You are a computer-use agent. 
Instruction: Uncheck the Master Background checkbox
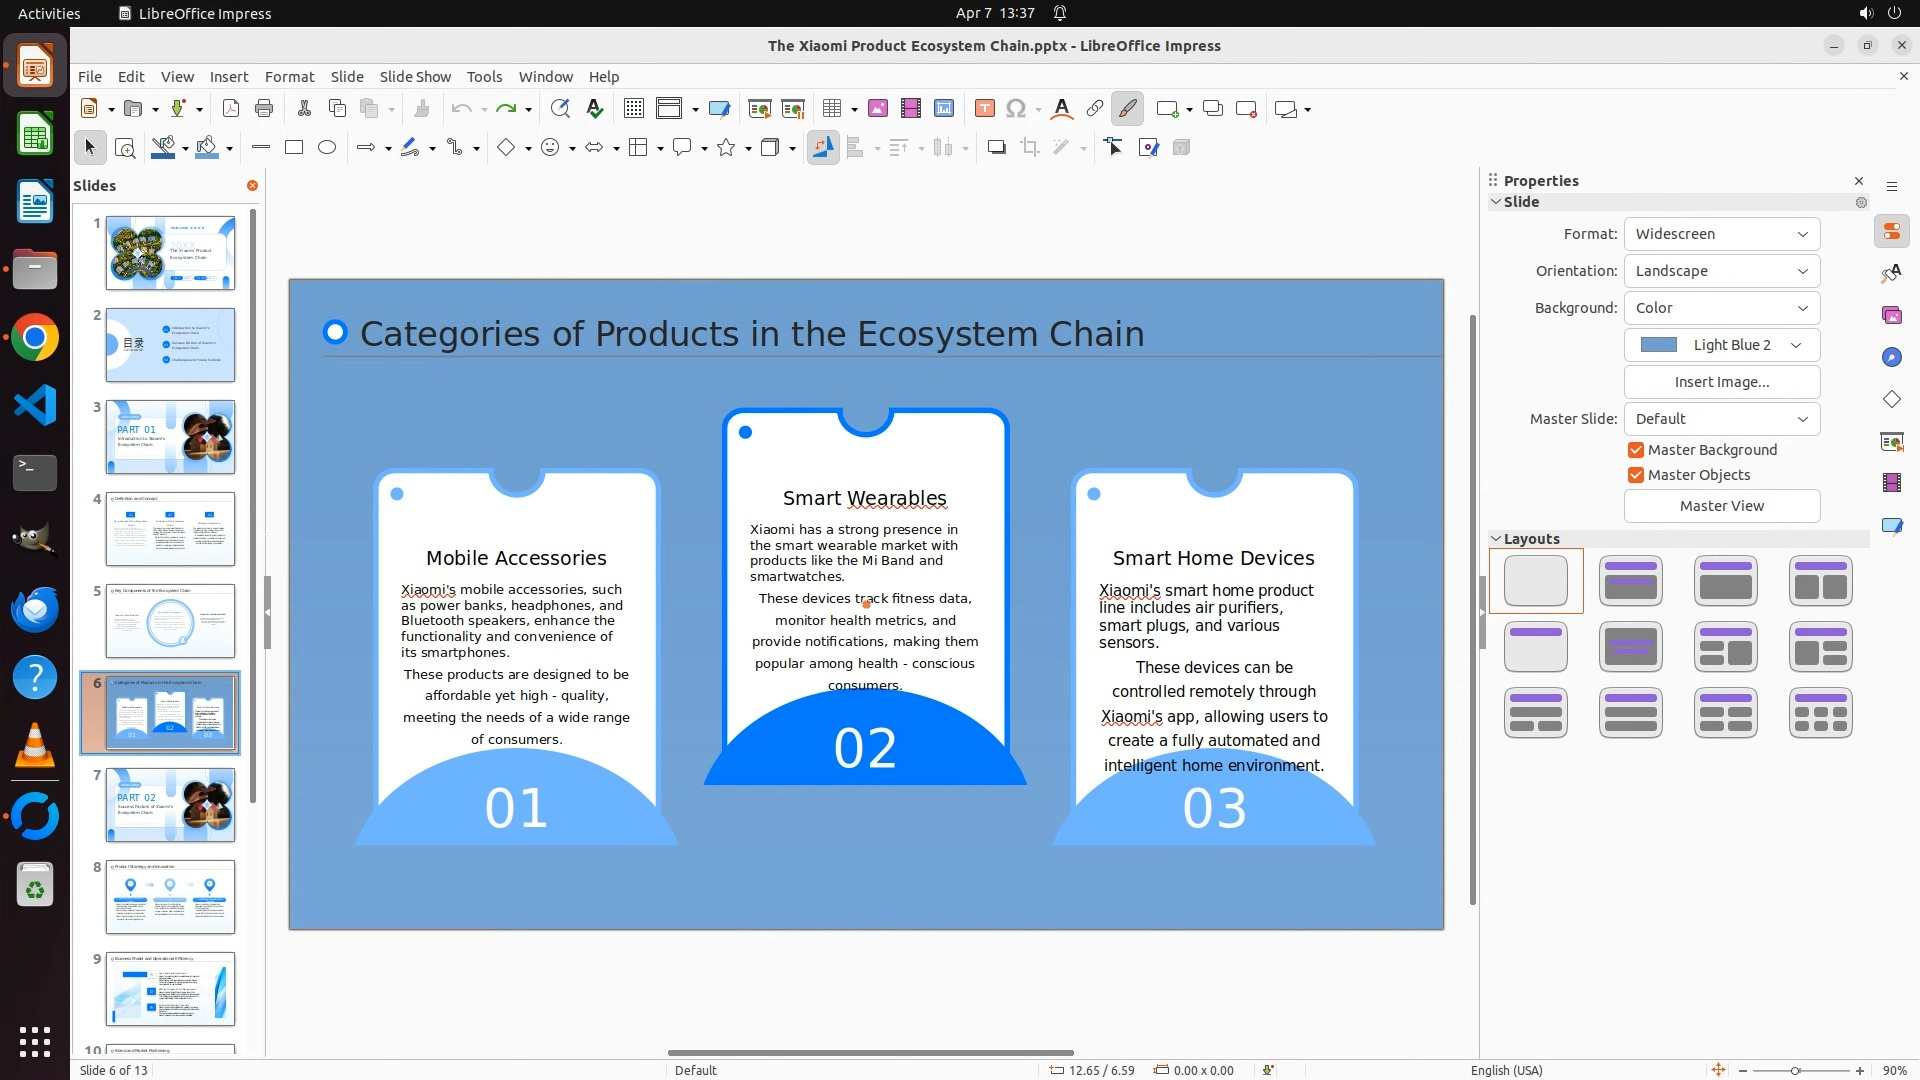coord(1636,450)
